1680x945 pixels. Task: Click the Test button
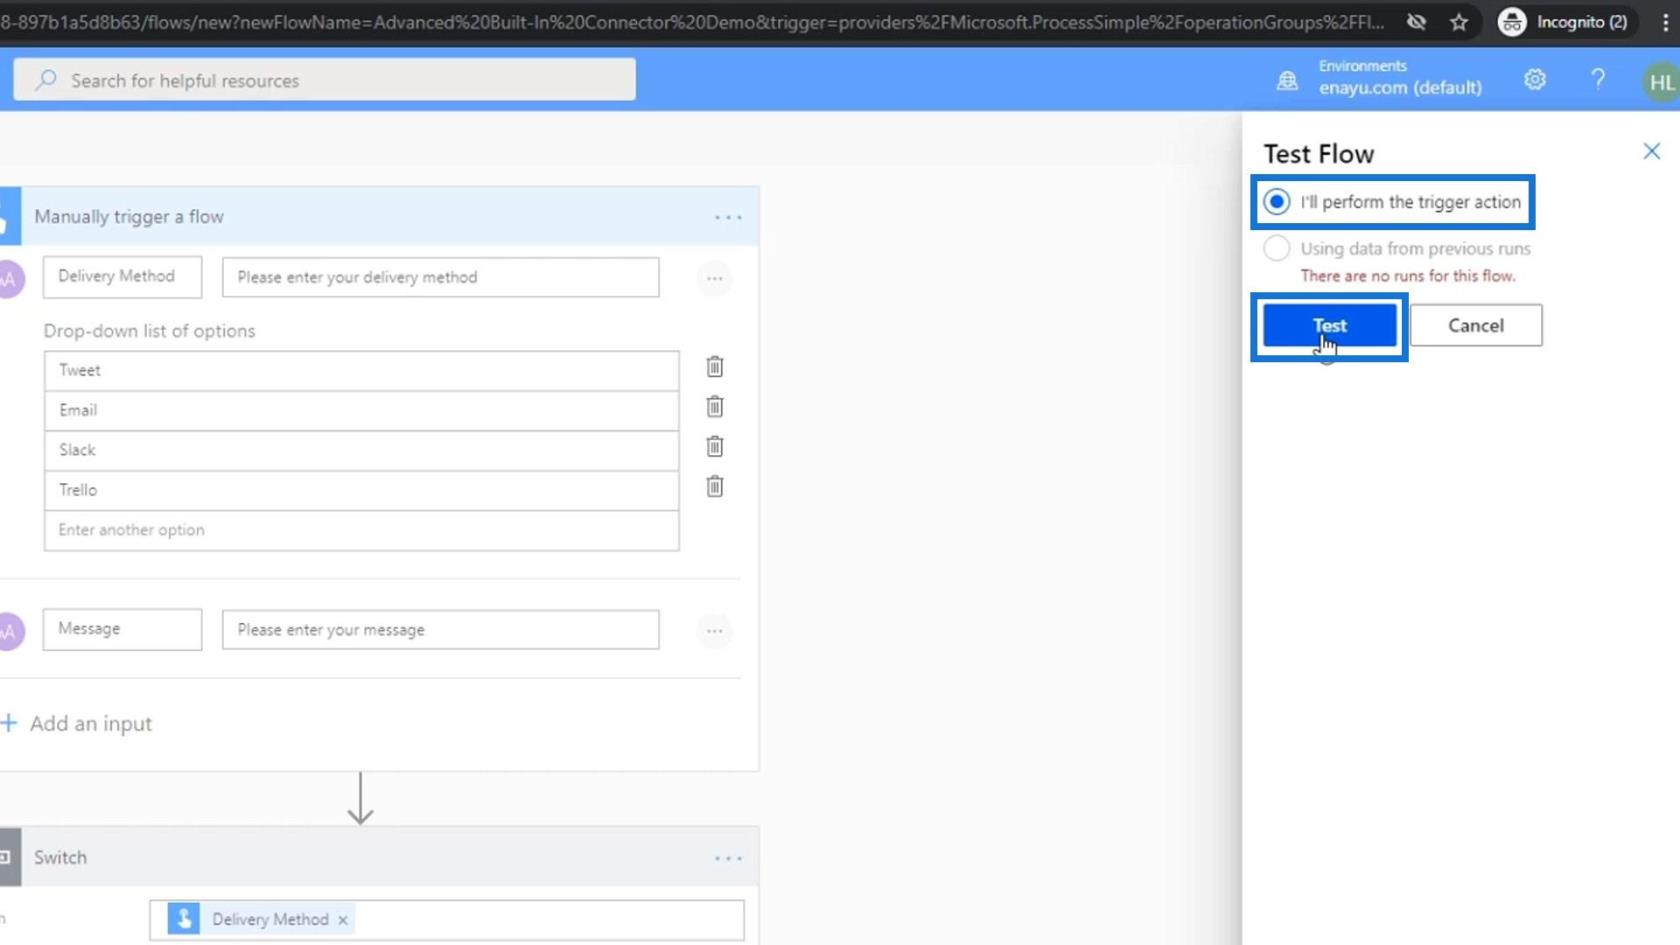point(1329,326)
